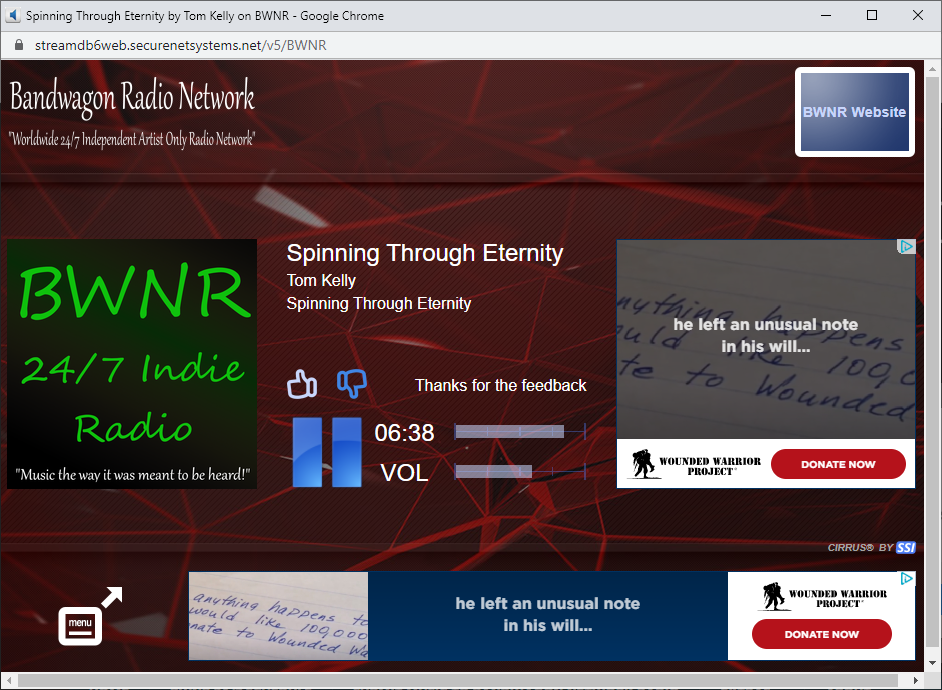942x690 pixels.
Task: Click the Bandwagon Radio Network title logo
Action: pyautogui.click(x=132, y=96)
